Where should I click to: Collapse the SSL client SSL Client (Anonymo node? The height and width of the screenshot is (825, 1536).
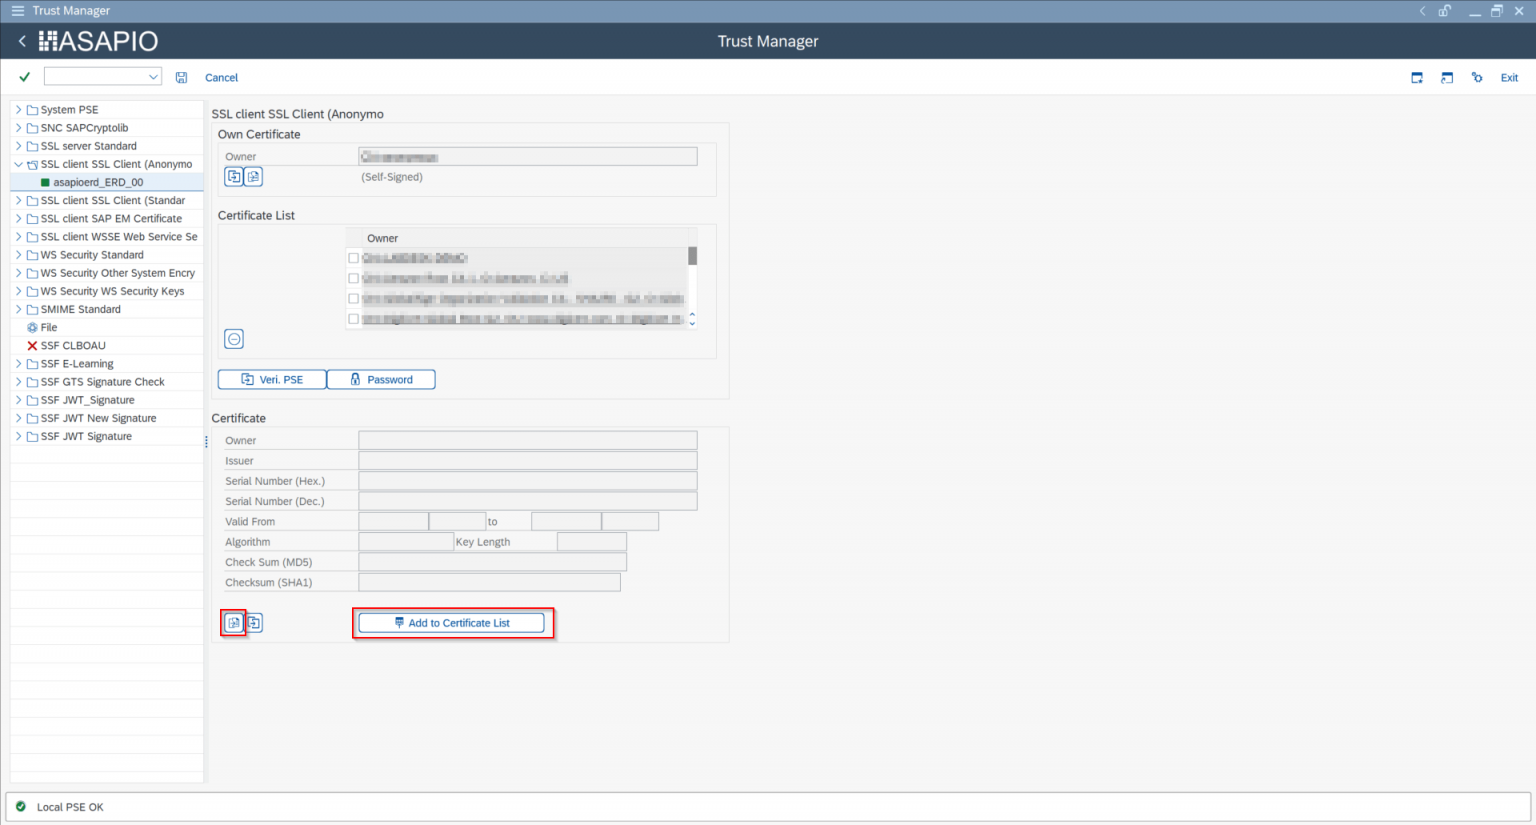click(x=18, y=164)
